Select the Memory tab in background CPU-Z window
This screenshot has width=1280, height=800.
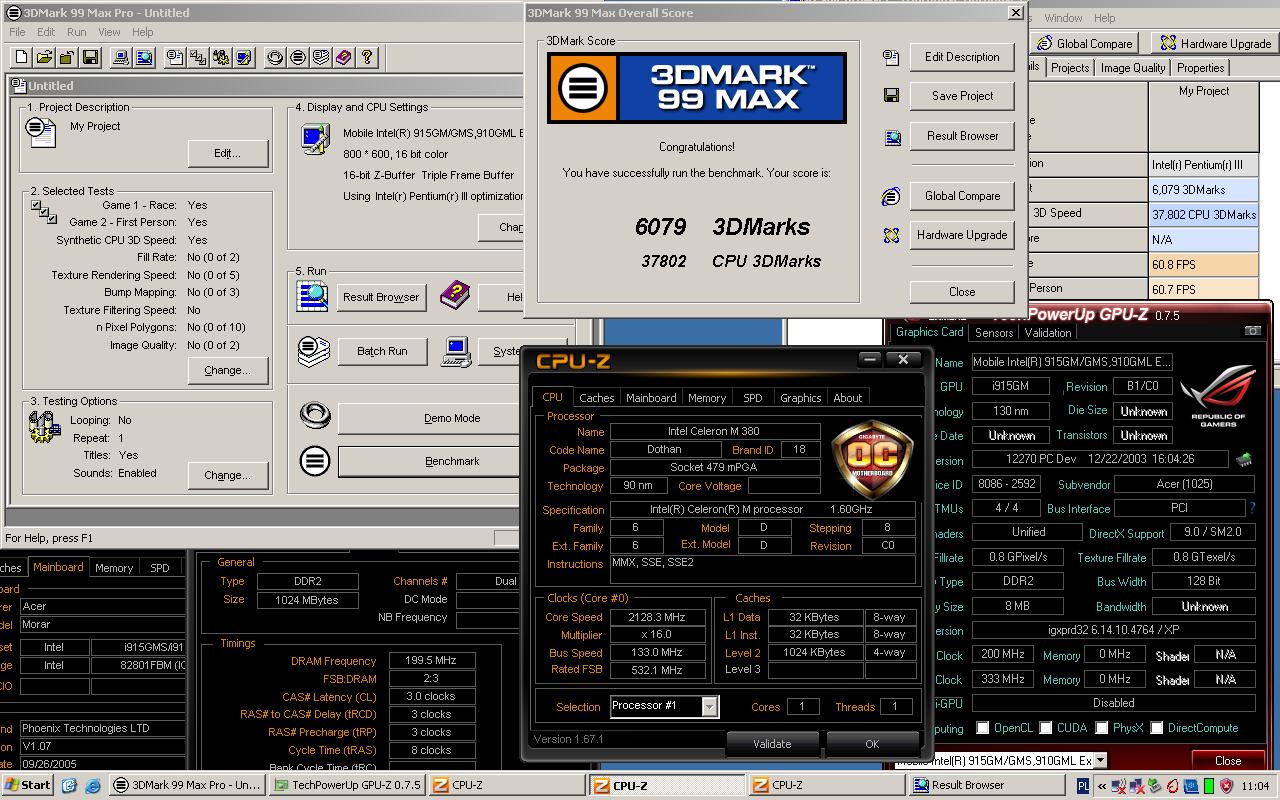114,568
